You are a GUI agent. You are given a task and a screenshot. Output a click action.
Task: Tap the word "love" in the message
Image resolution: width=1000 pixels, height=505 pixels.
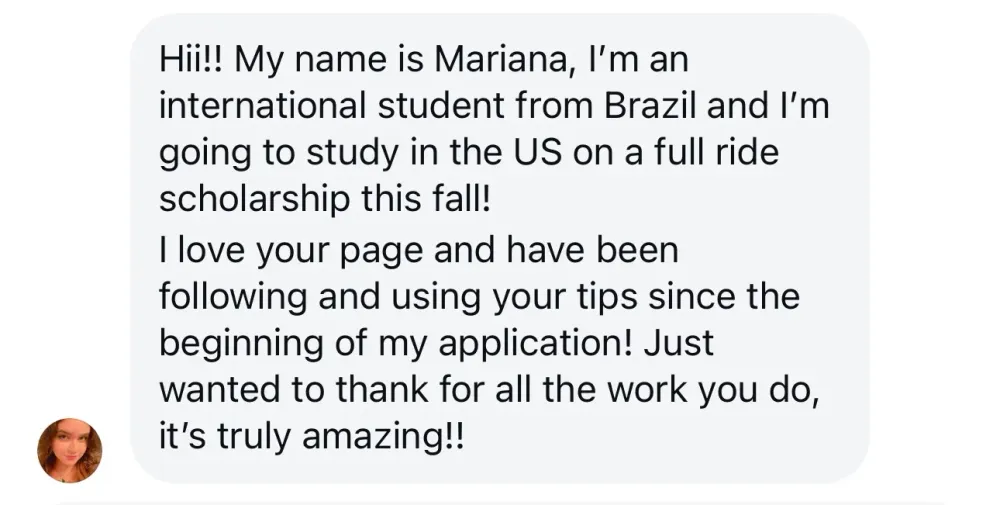tap(214, 250)
